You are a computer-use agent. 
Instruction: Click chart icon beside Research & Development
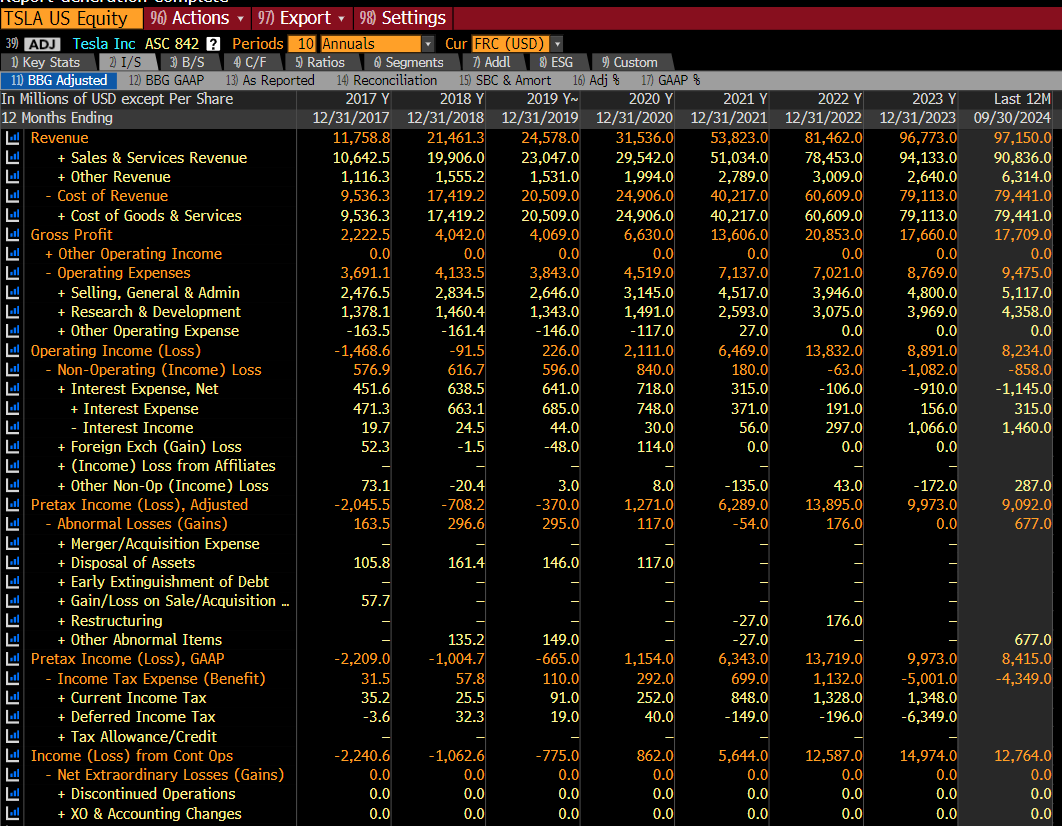pos(12,311)
